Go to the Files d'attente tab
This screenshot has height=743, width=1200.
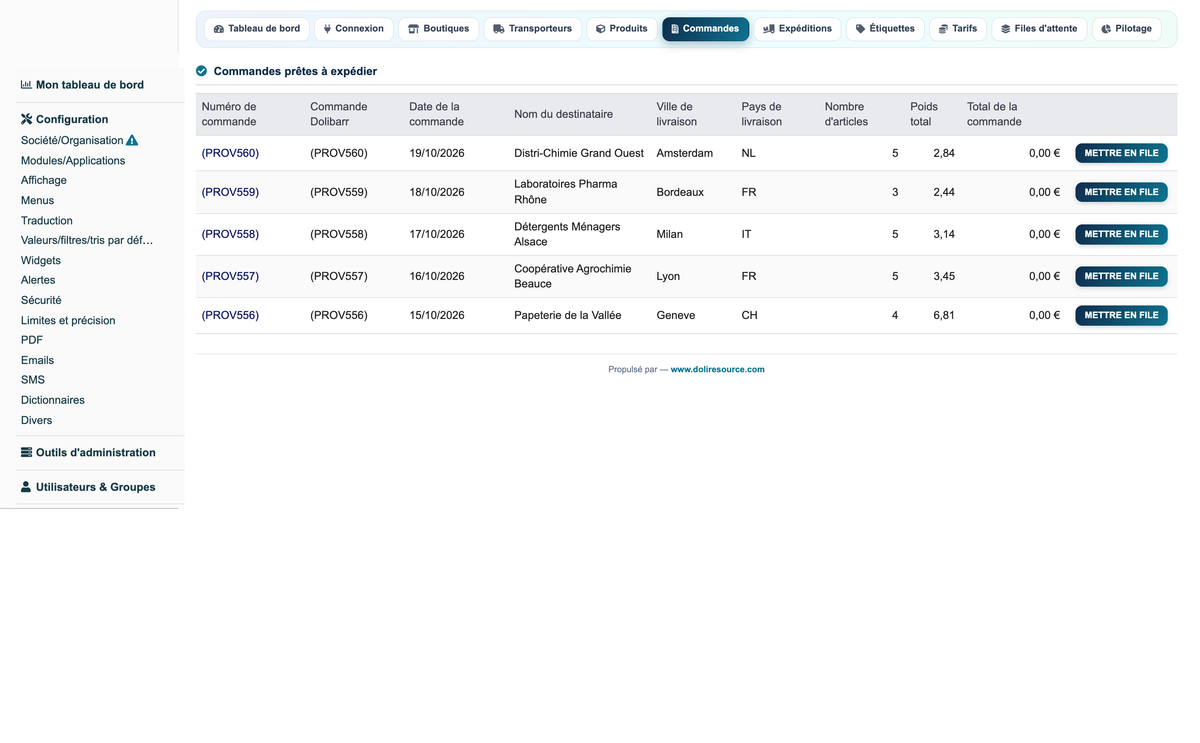1039,29
